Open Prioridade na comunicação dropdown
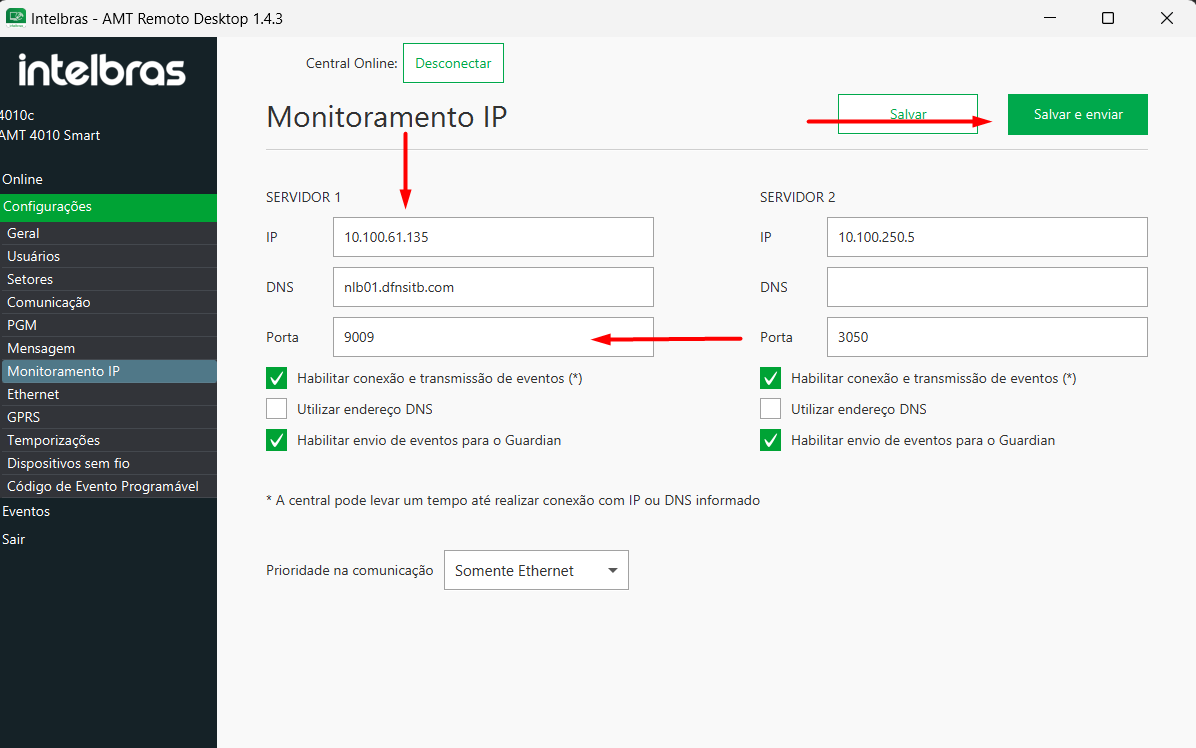 coord(536,570)
